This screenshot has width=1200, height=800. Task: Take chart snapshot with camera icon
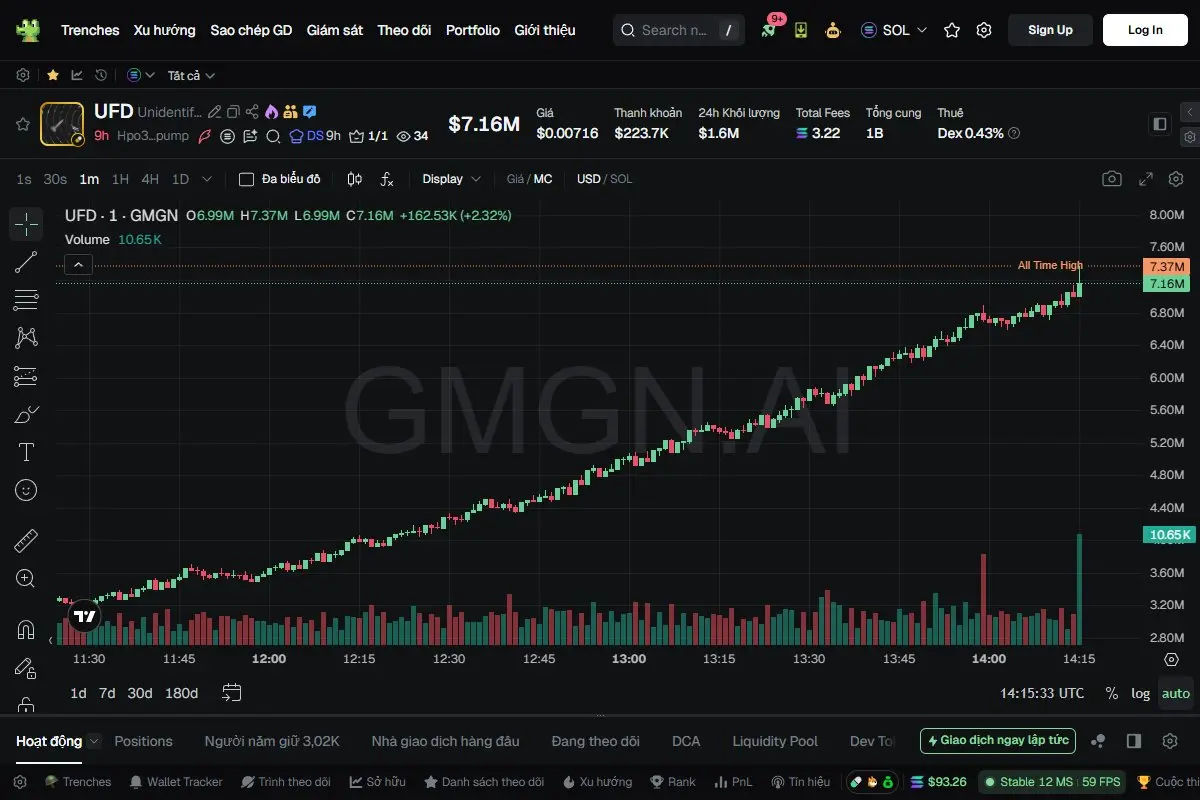(x=1112, y=179)
